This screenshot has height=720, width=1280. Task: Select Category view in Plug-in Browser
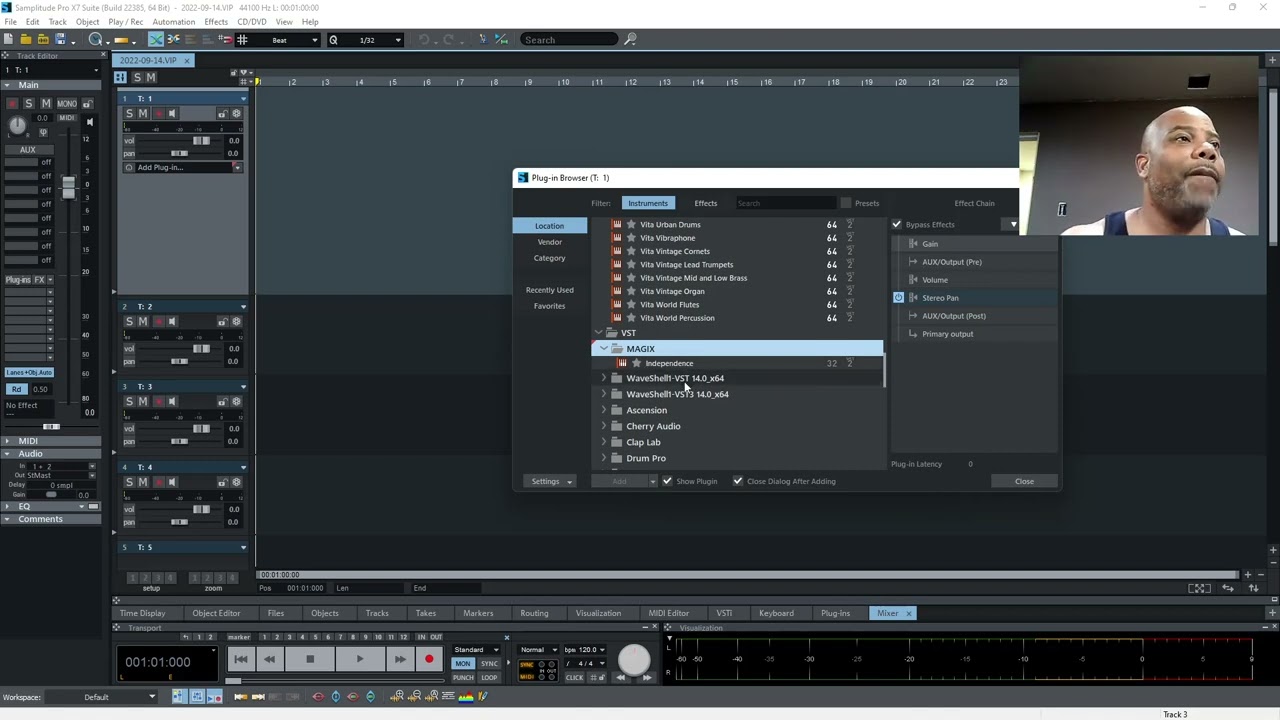(x=549, y=258)
